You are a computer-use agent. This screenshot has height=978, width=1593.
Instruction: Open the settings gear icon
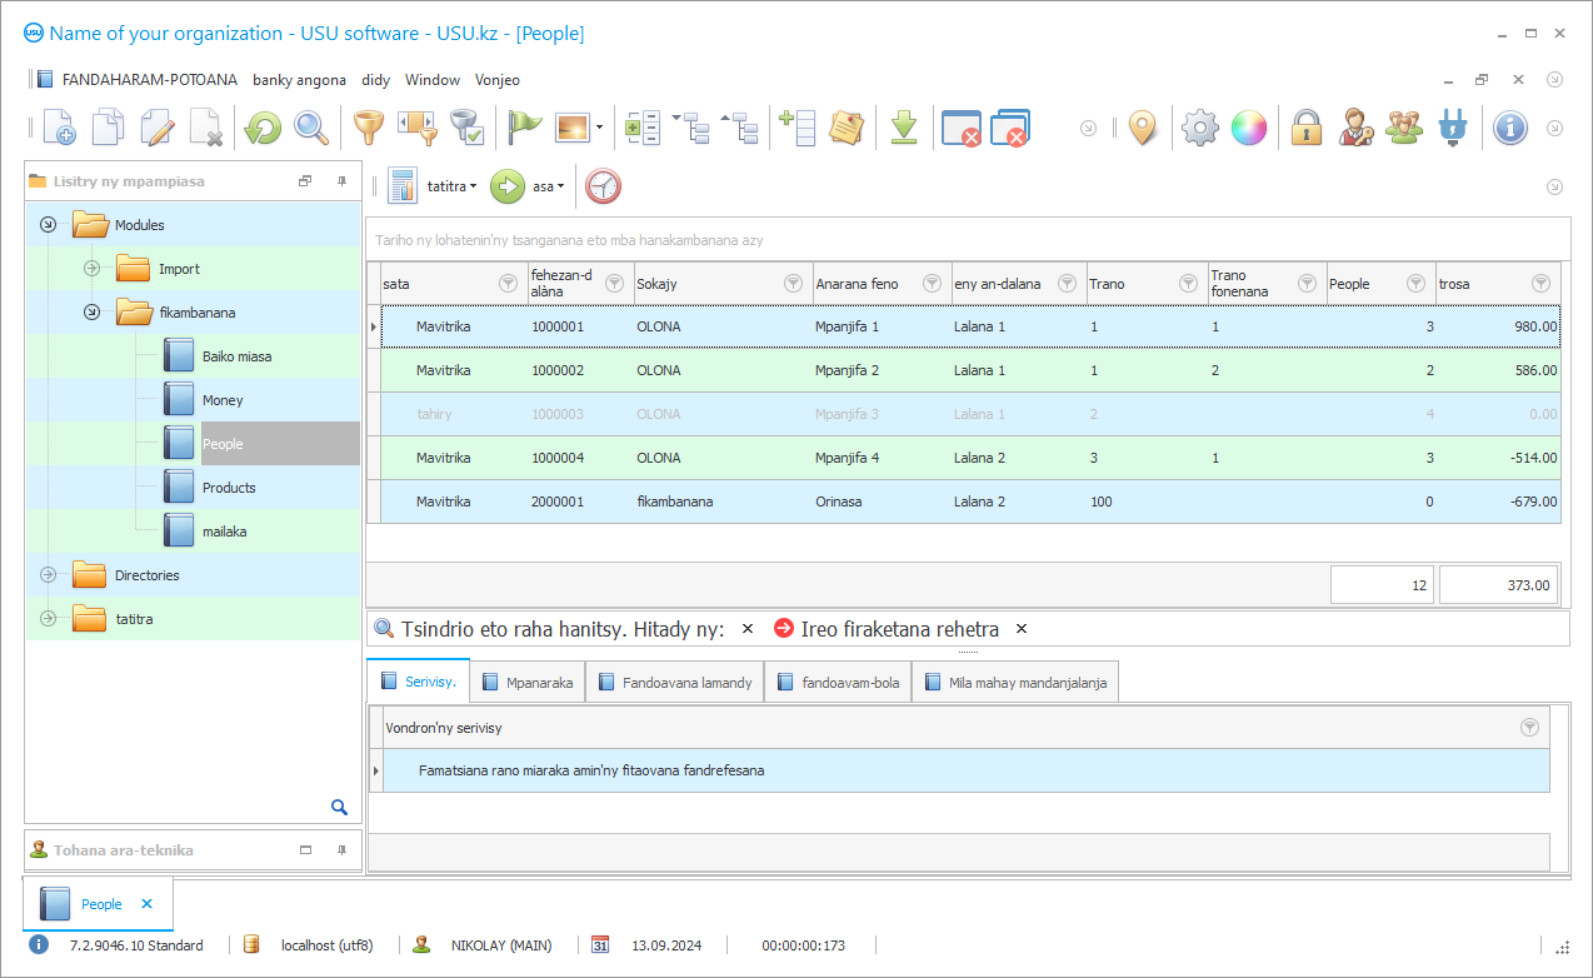[1199, 128]
